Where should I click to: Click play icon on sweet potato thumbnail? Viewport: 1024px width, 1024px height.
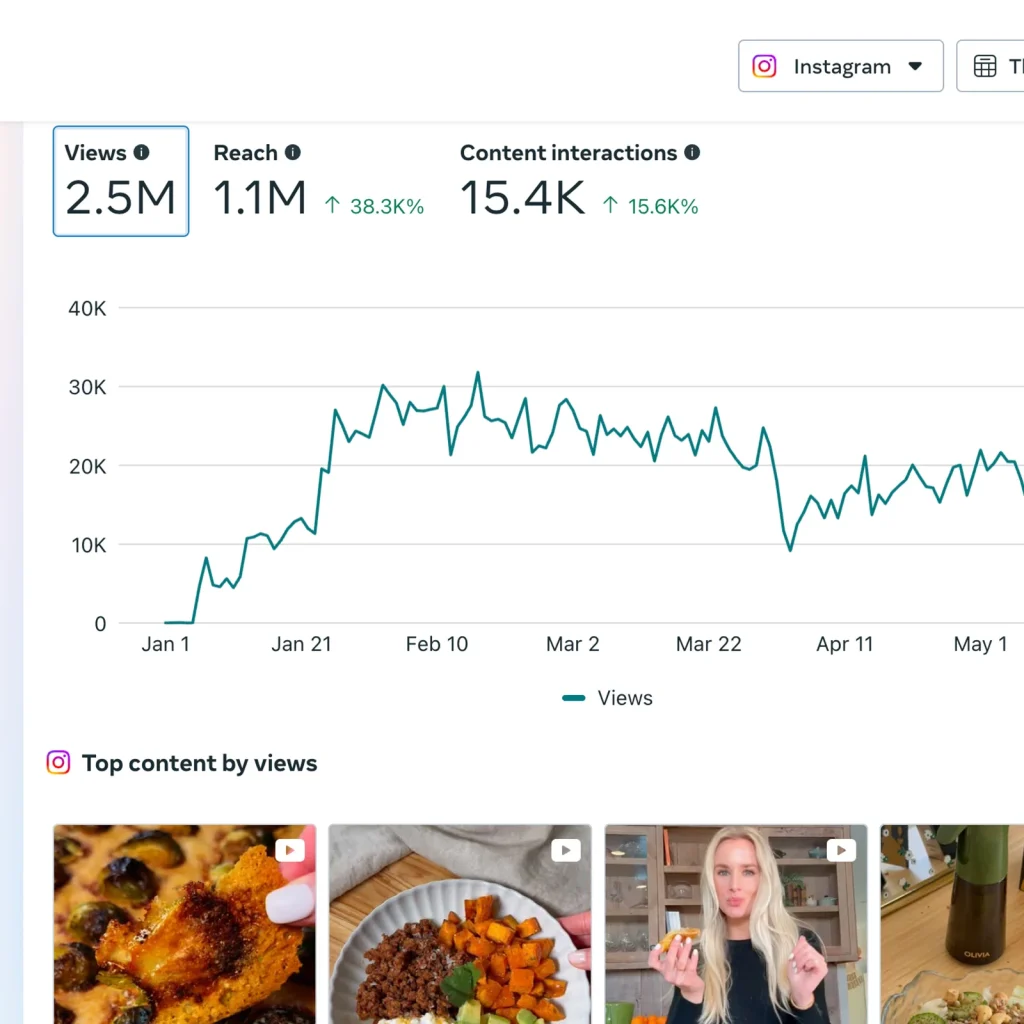(x=566, y=850)
